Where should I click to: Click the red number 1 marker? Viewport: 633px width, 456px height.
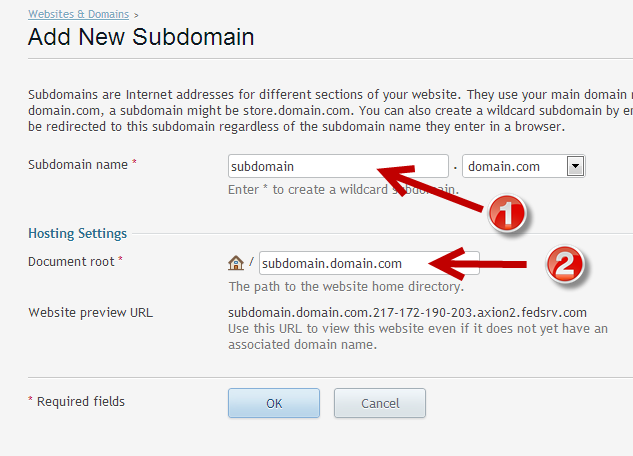508,214
